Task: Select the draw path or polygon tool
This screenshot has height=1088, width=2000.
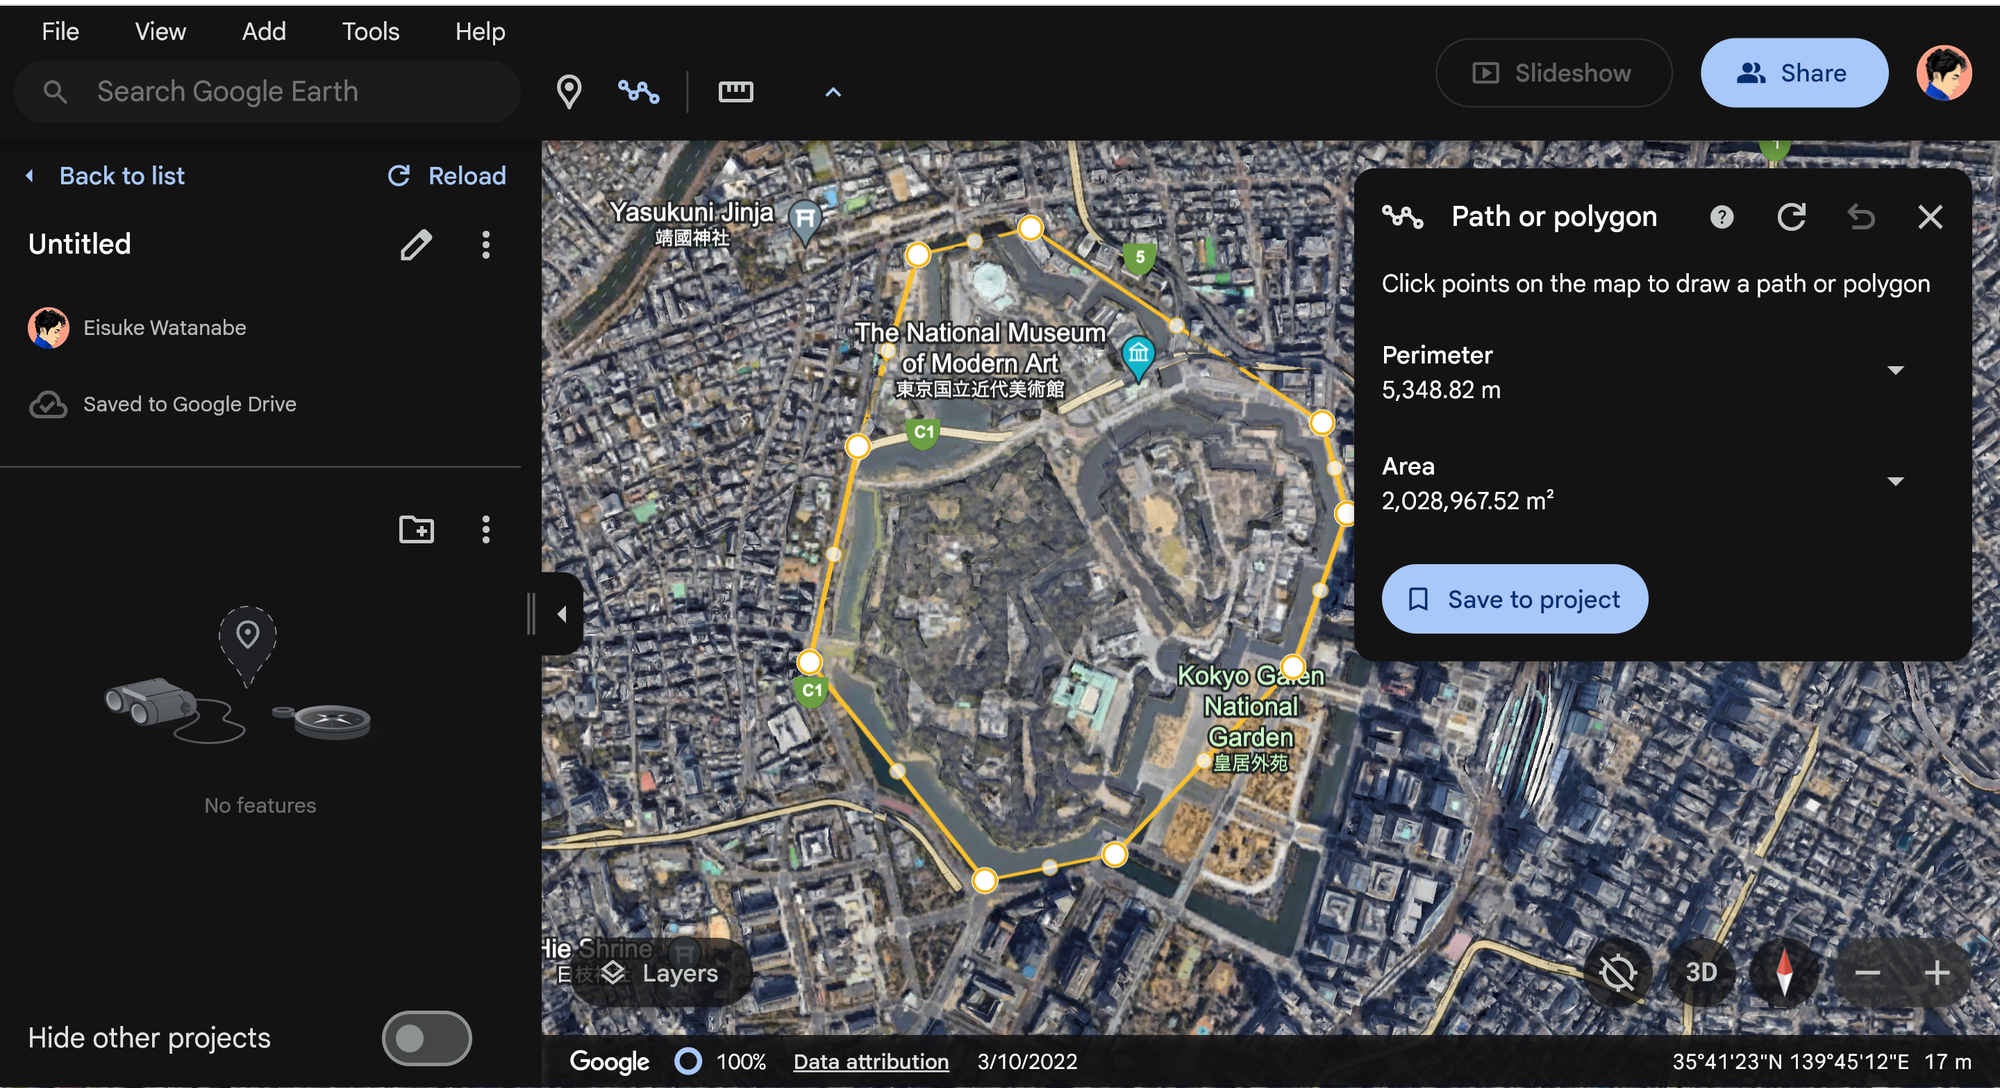Action: [x=638, y=92]
